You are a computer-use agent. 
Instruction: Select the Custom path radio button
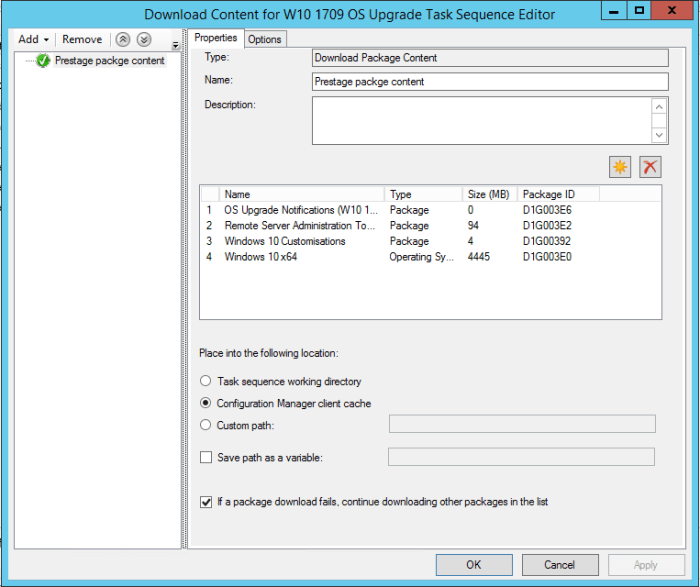[206, 425]
